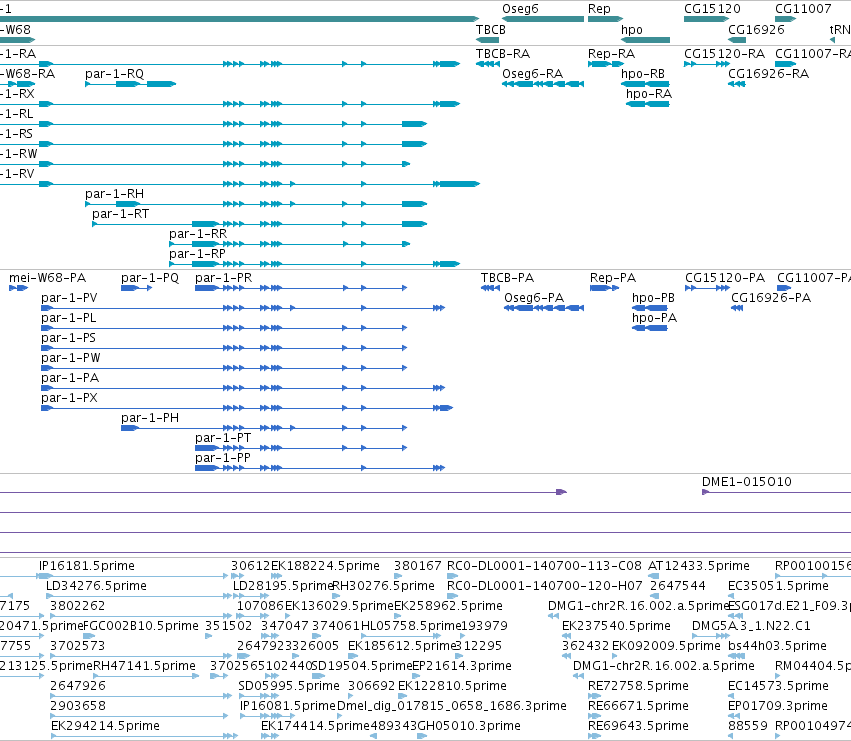Click the hpo-RA transcript label

(x=649, y=94)
